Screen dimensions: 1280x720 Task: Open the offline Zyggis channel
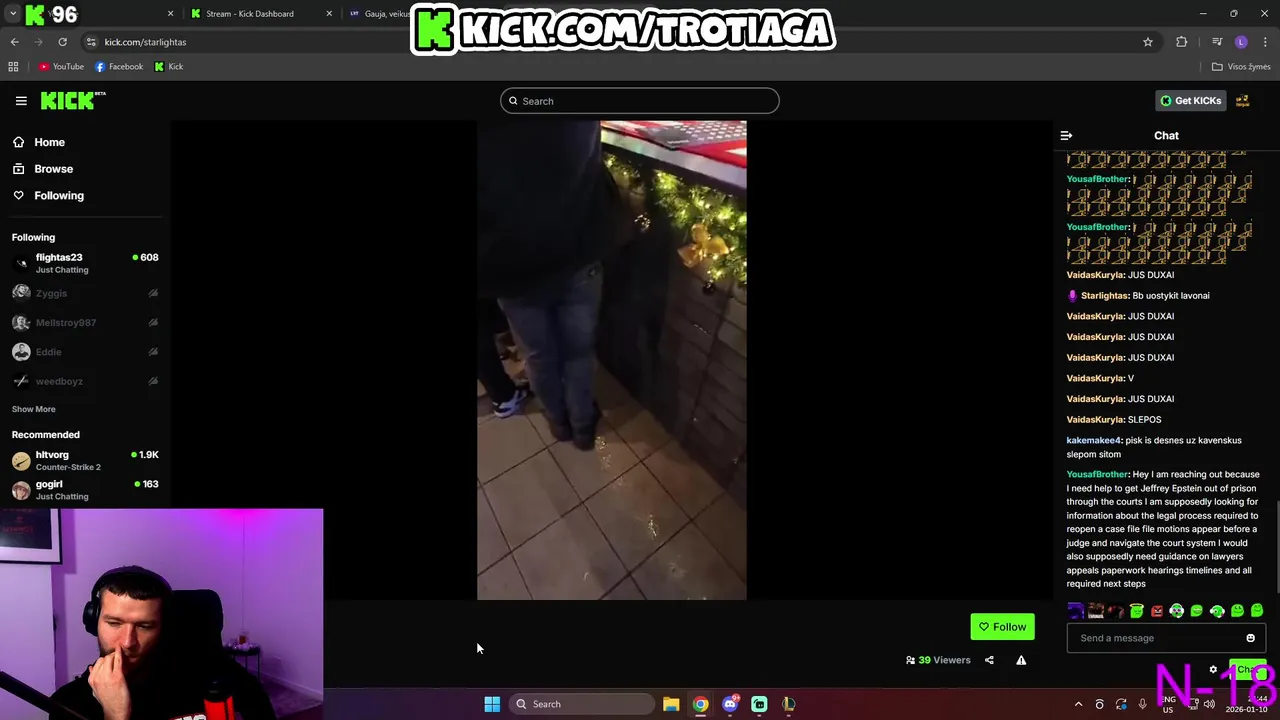[85, 293]
